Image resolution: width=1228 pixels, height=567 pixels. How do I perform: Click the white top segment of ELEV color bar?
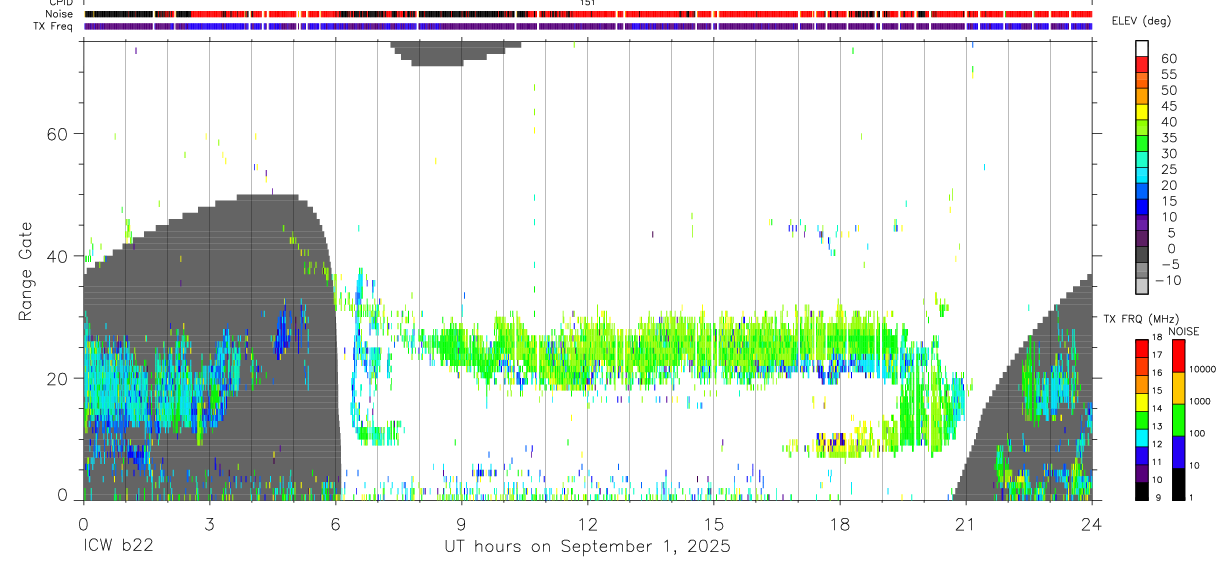(1142, 47)
